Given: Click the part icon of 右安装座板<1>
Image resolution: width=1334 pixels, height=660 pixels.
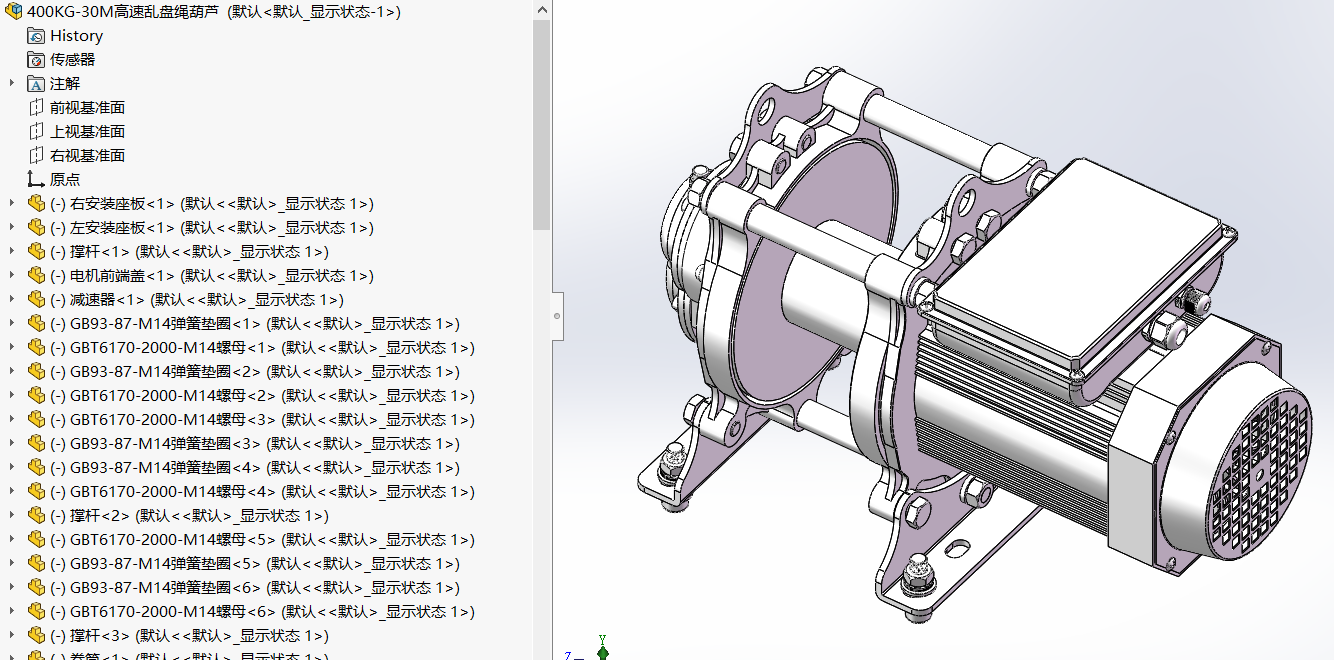Looking at the screenshot, I should tap(37, 204).
